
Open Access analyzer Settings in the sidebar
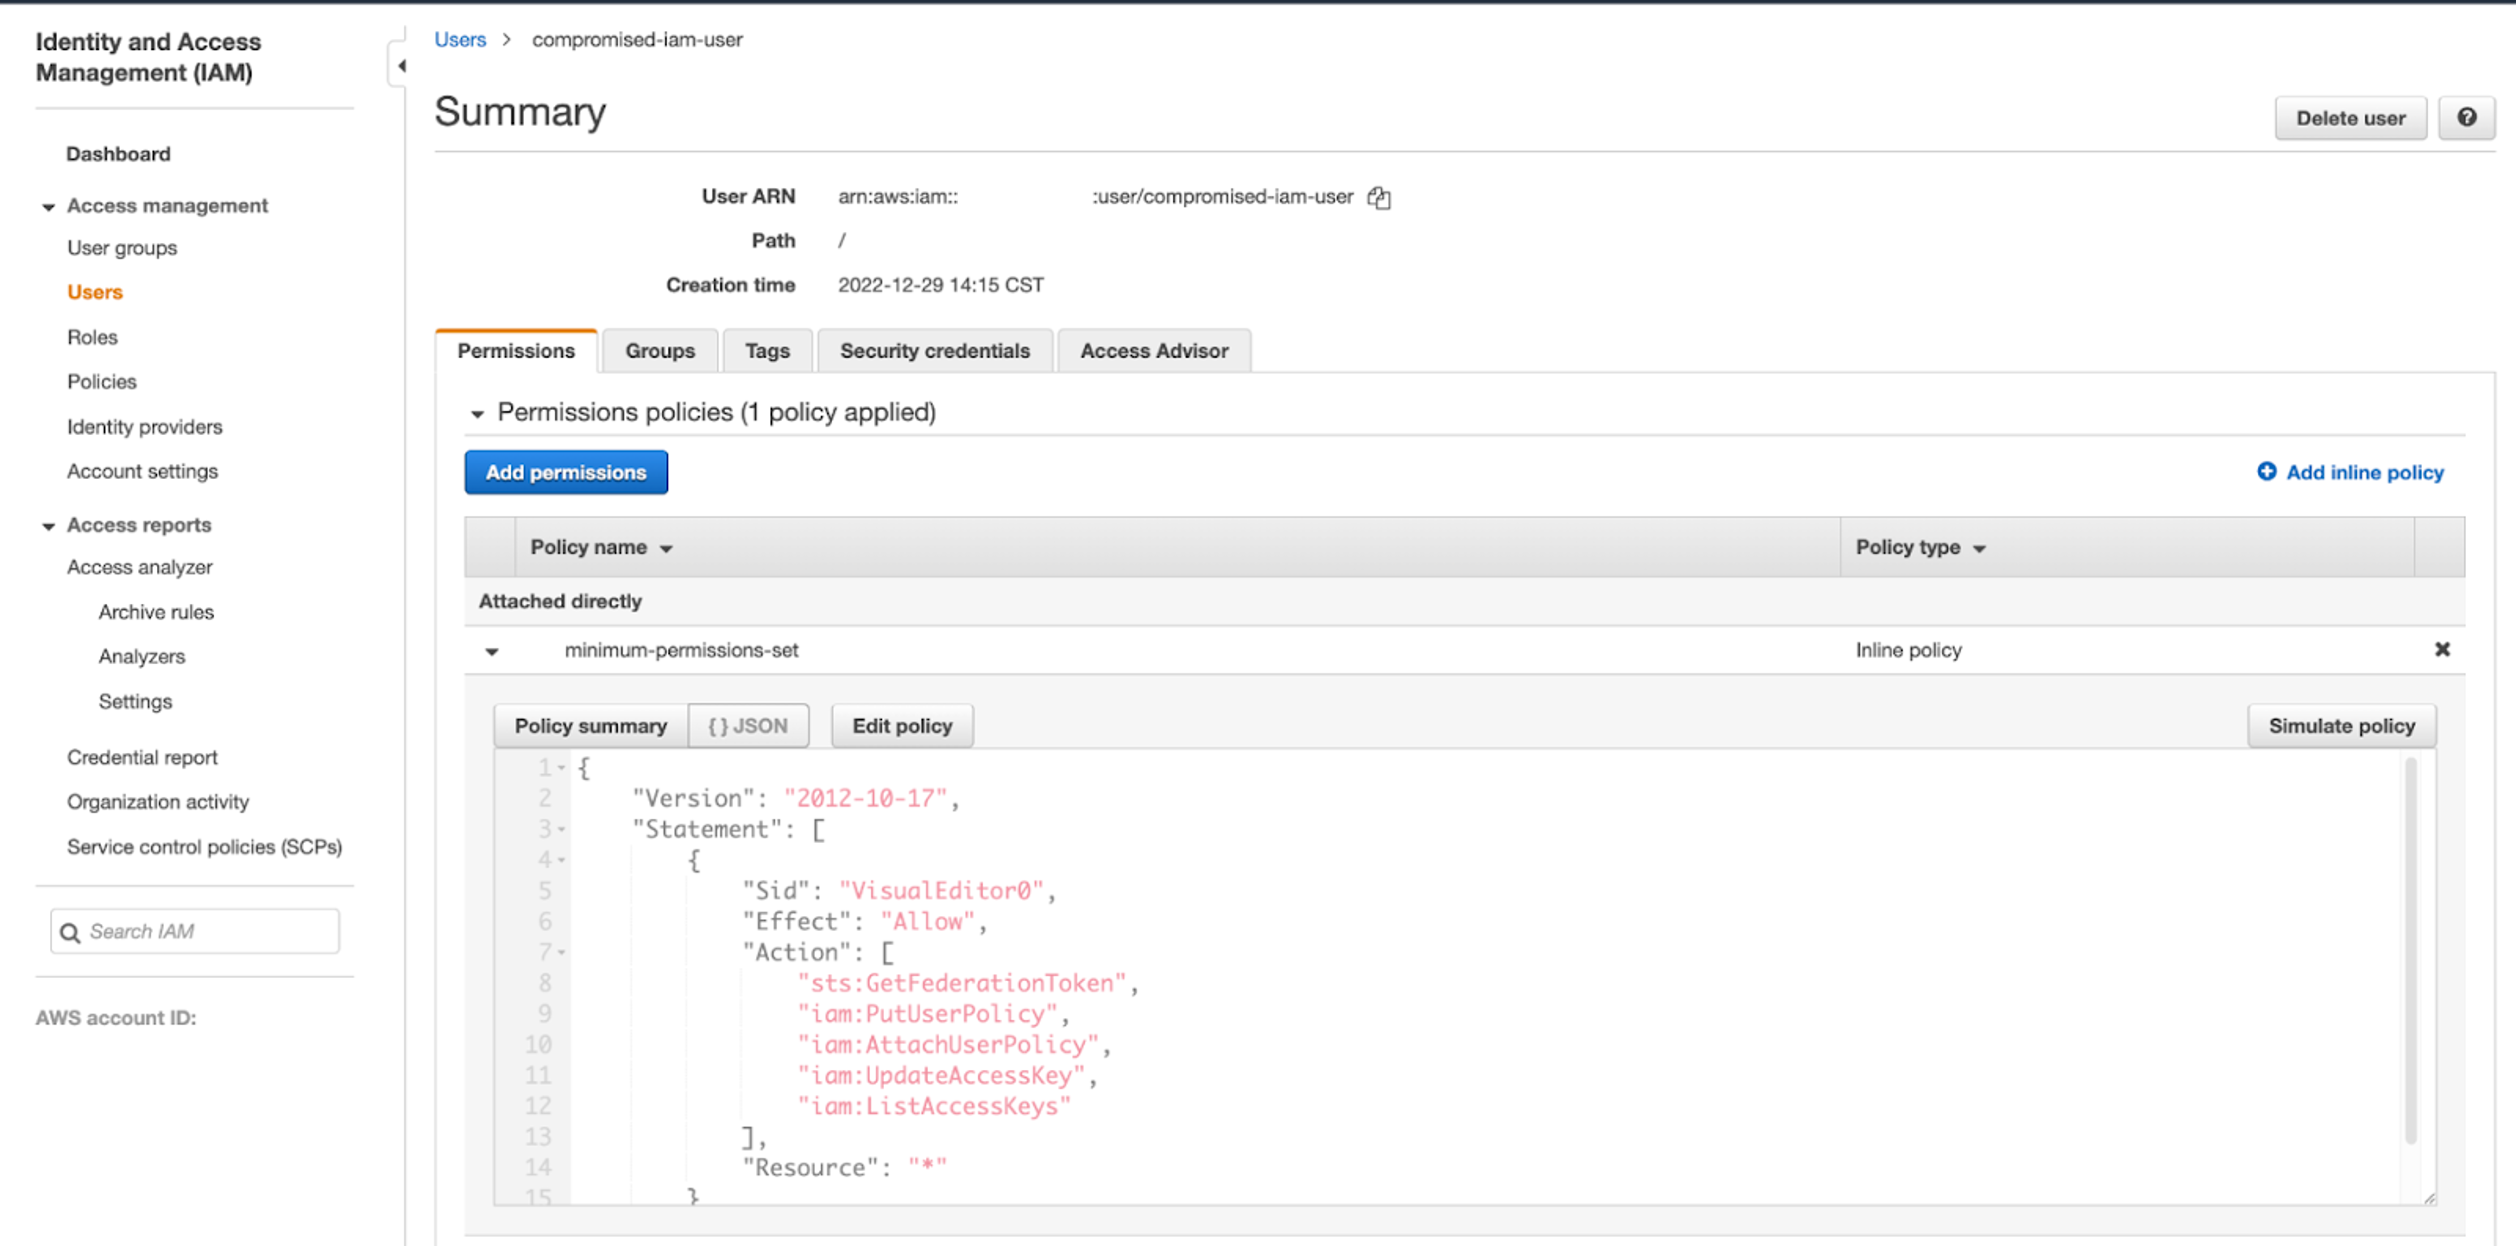135,702
